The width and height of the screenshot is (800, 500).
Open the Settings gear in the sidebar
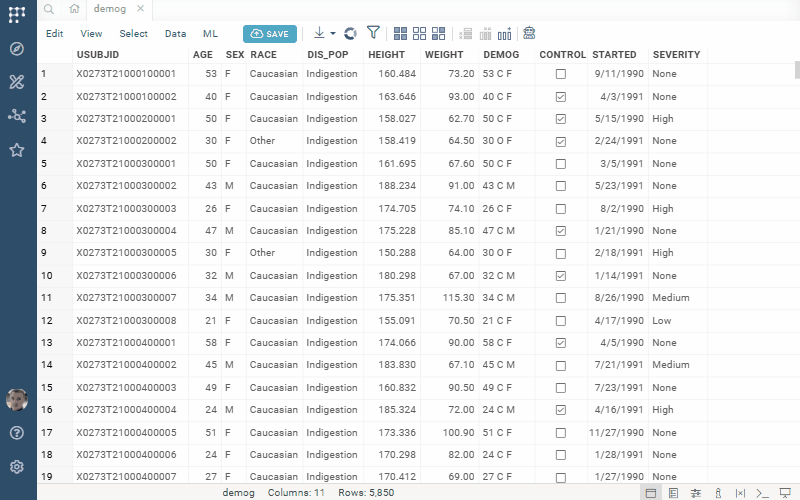coord(17,467)
